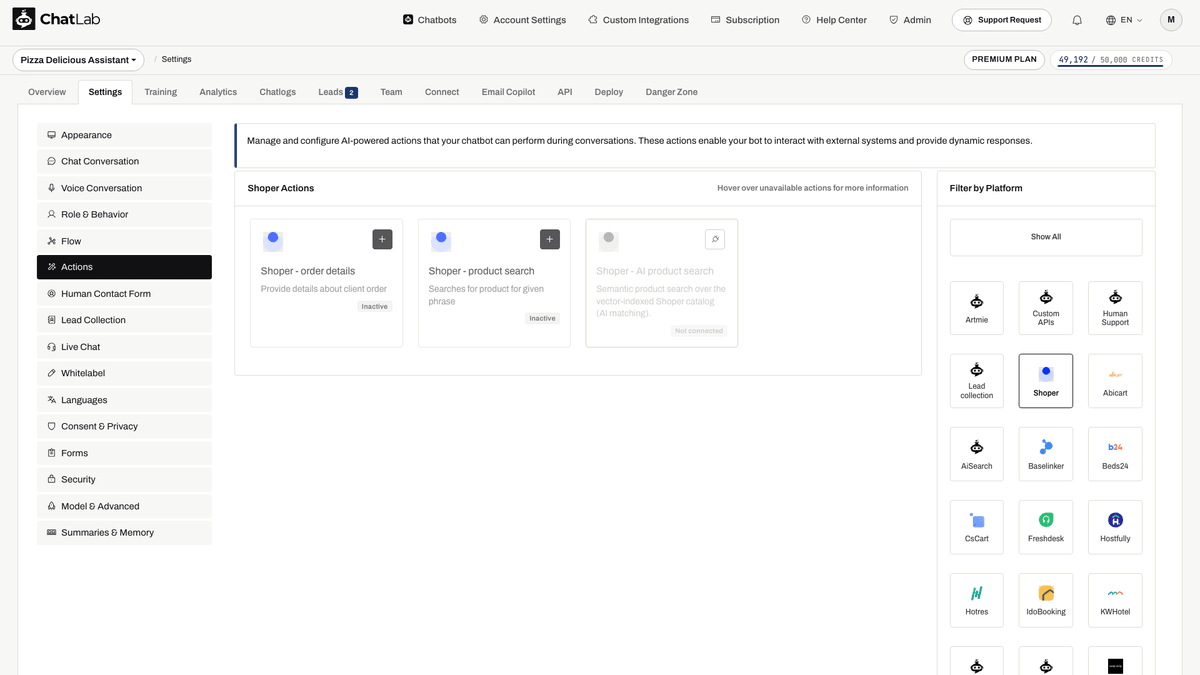Open the Pizza Delicious Assistant dropdown
This screenshot has height=675, width=1200.
78,60
